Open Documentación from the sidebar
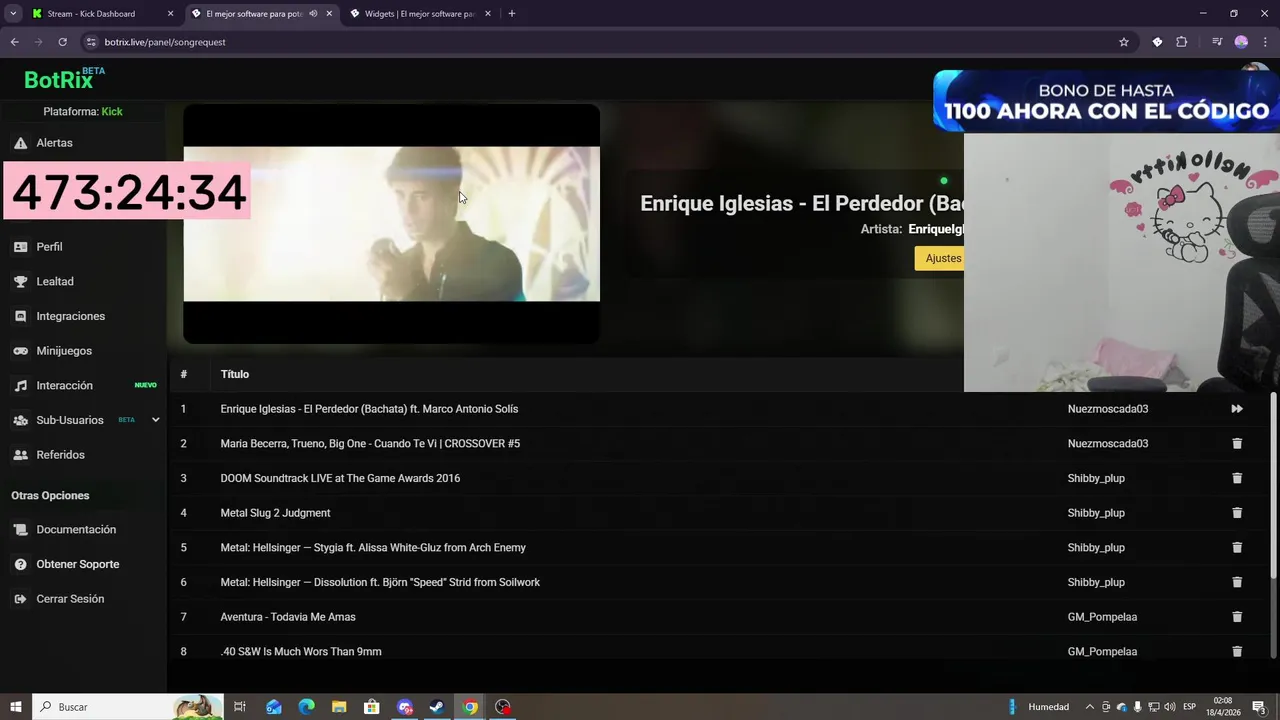 76,530
